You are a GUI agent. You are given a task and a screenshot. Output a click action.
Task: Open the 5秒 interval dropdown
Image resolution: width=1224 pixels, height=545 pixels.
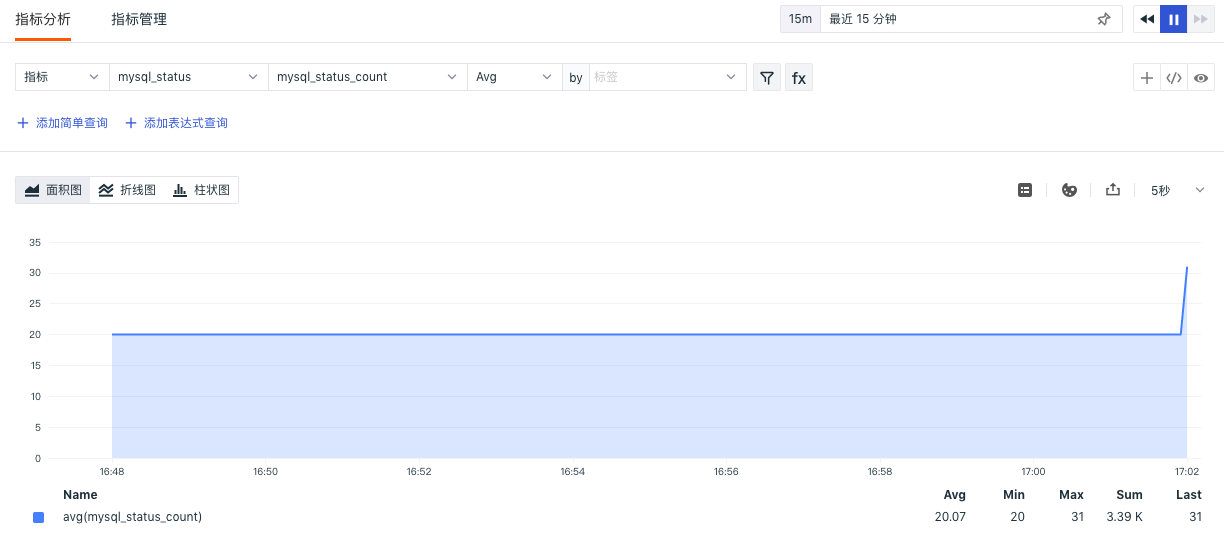coord(1178,190)
